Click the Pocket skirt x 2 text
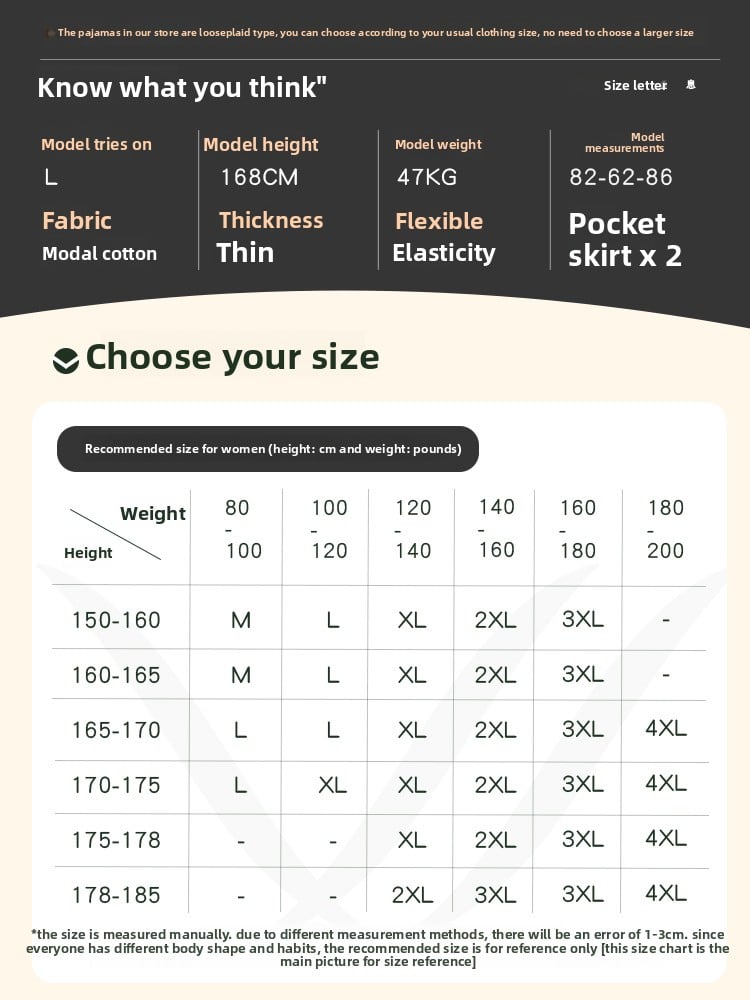Image resolution: width=750 pixels, height=1000 pixels. (625, 239)
